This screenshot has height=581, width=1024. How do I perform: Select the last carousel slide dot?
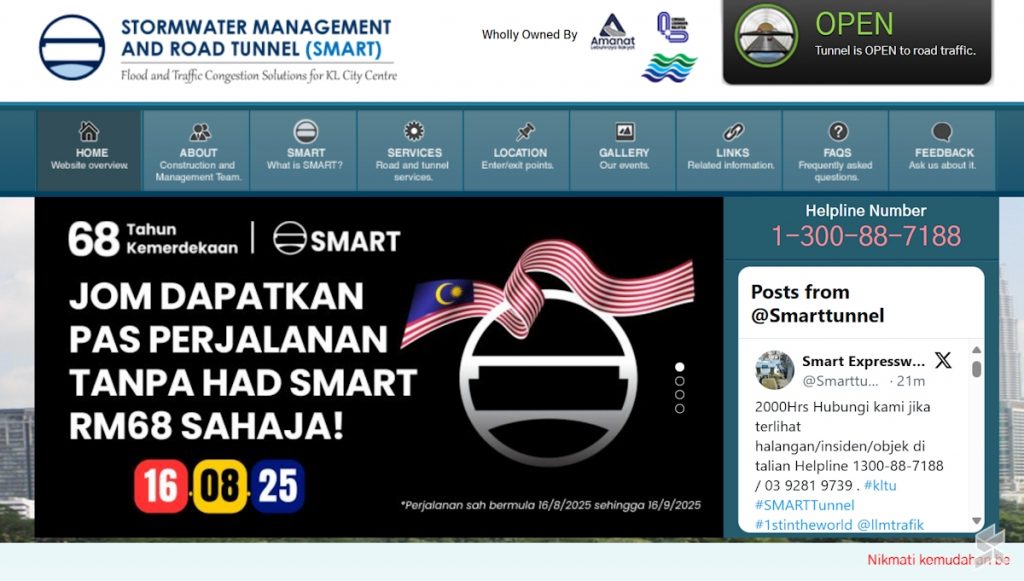point(680,409)
